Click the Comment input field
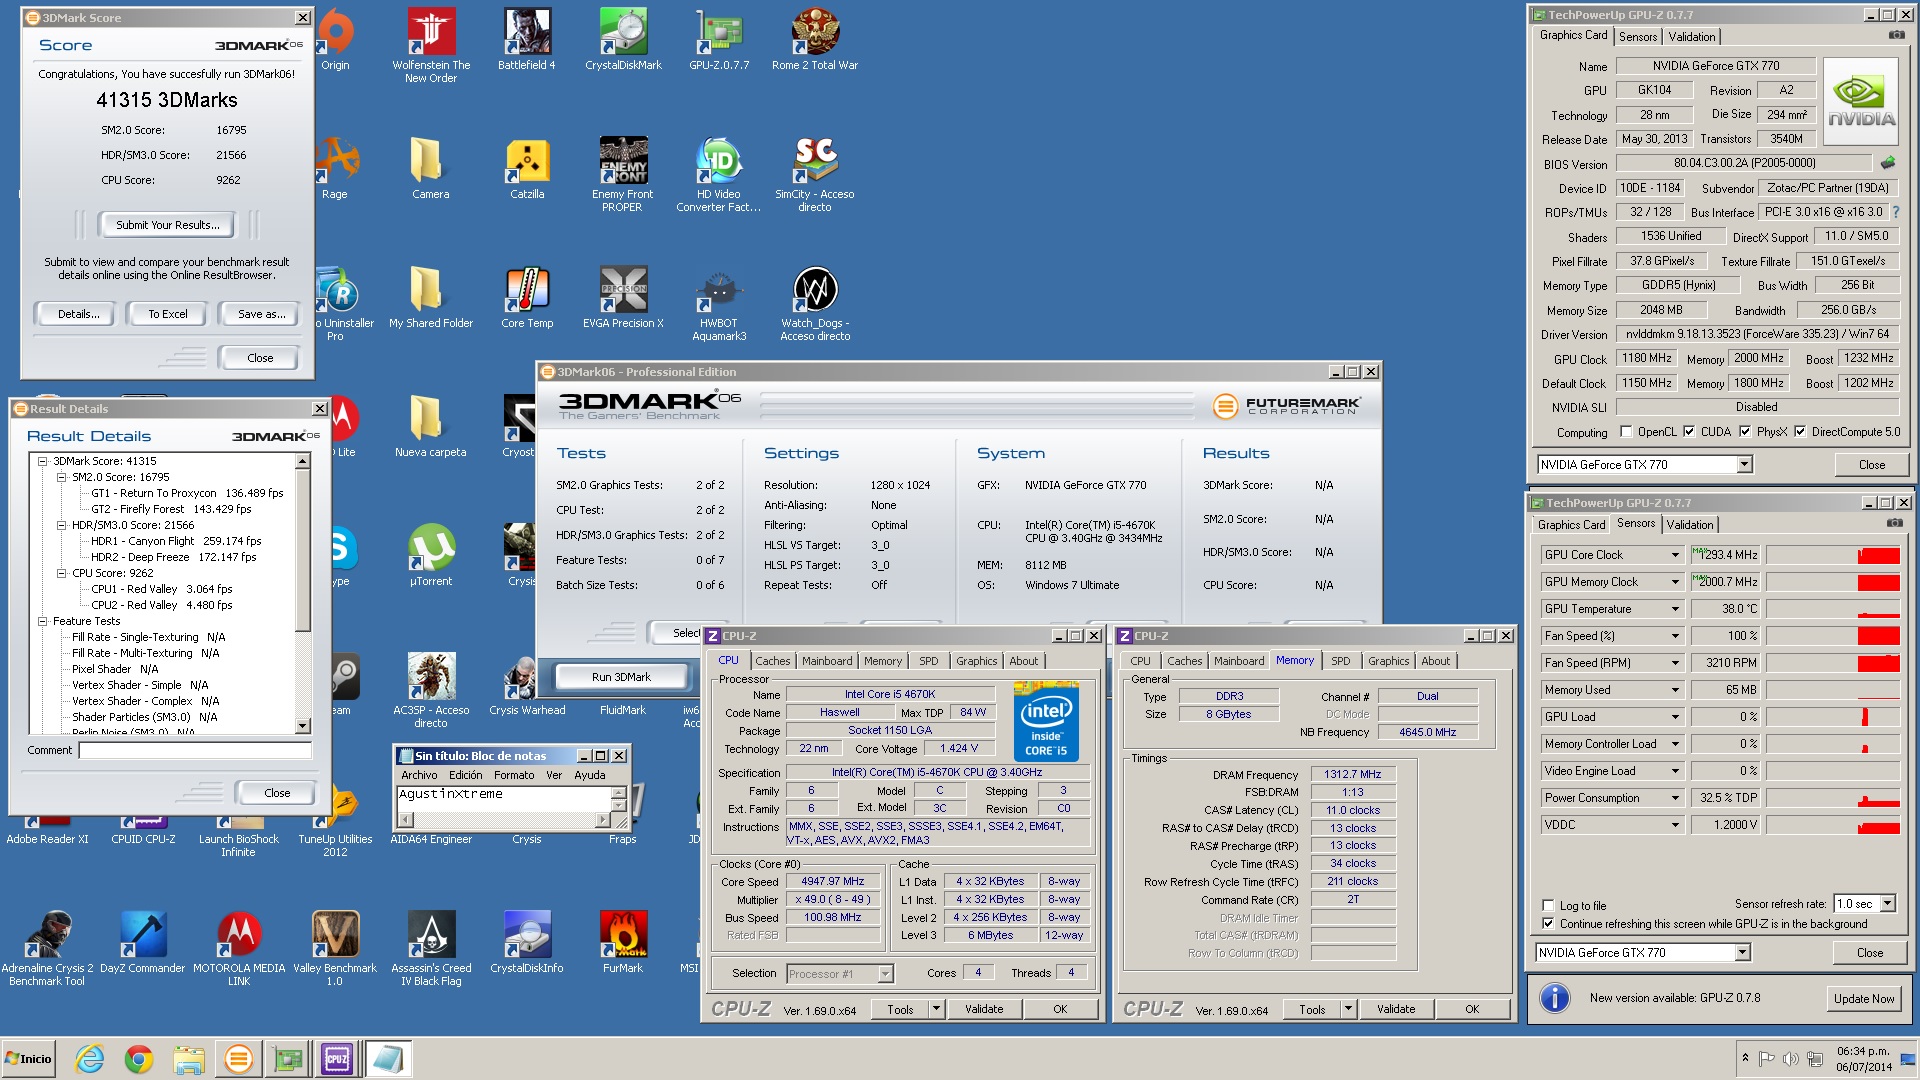This screenshot has height=1080, width=1920. tap(195, 750)
